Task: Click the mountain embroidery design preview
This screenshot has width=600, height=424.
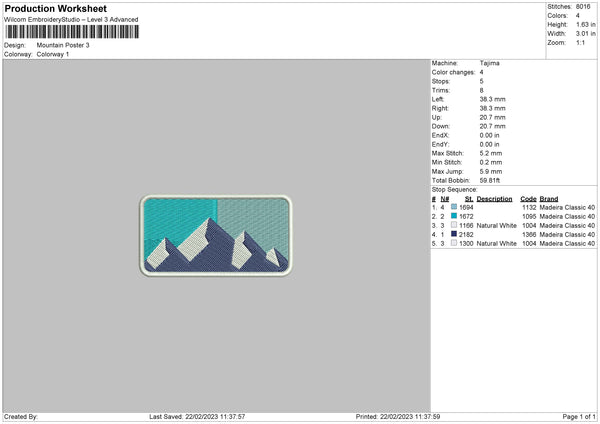Action: tap(216, 235)
